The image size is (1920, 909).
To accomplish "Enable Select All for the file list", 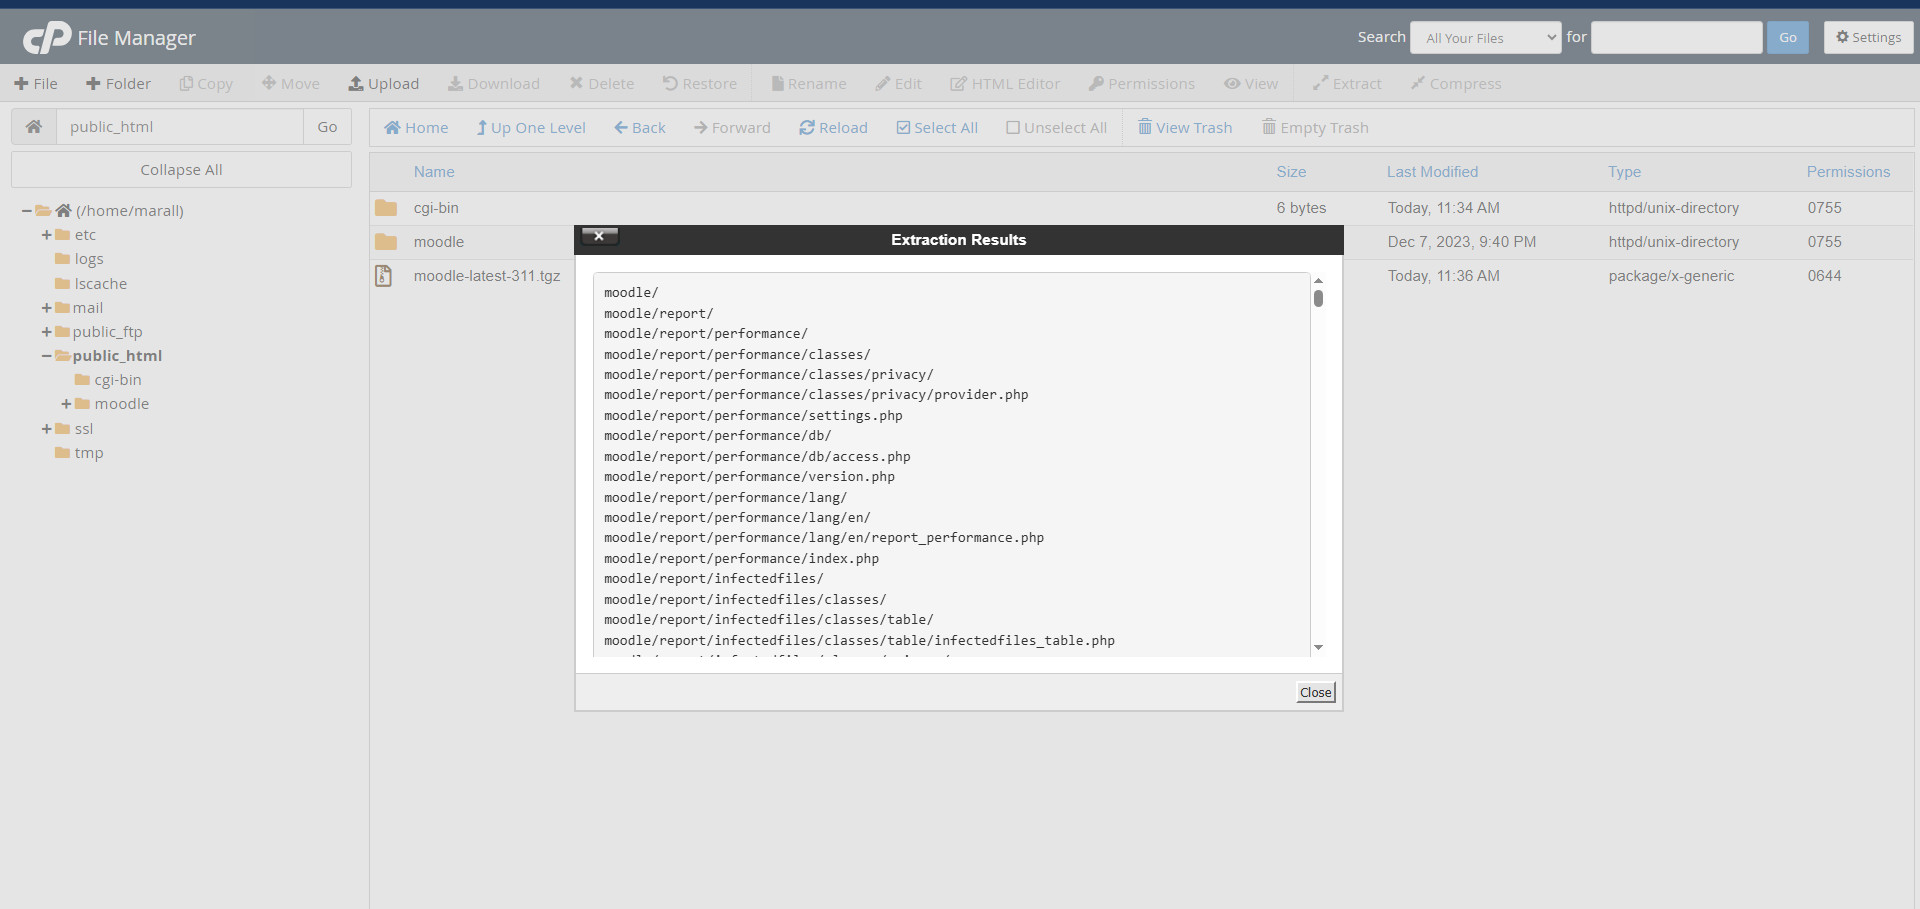I will (x=937, y=127).
